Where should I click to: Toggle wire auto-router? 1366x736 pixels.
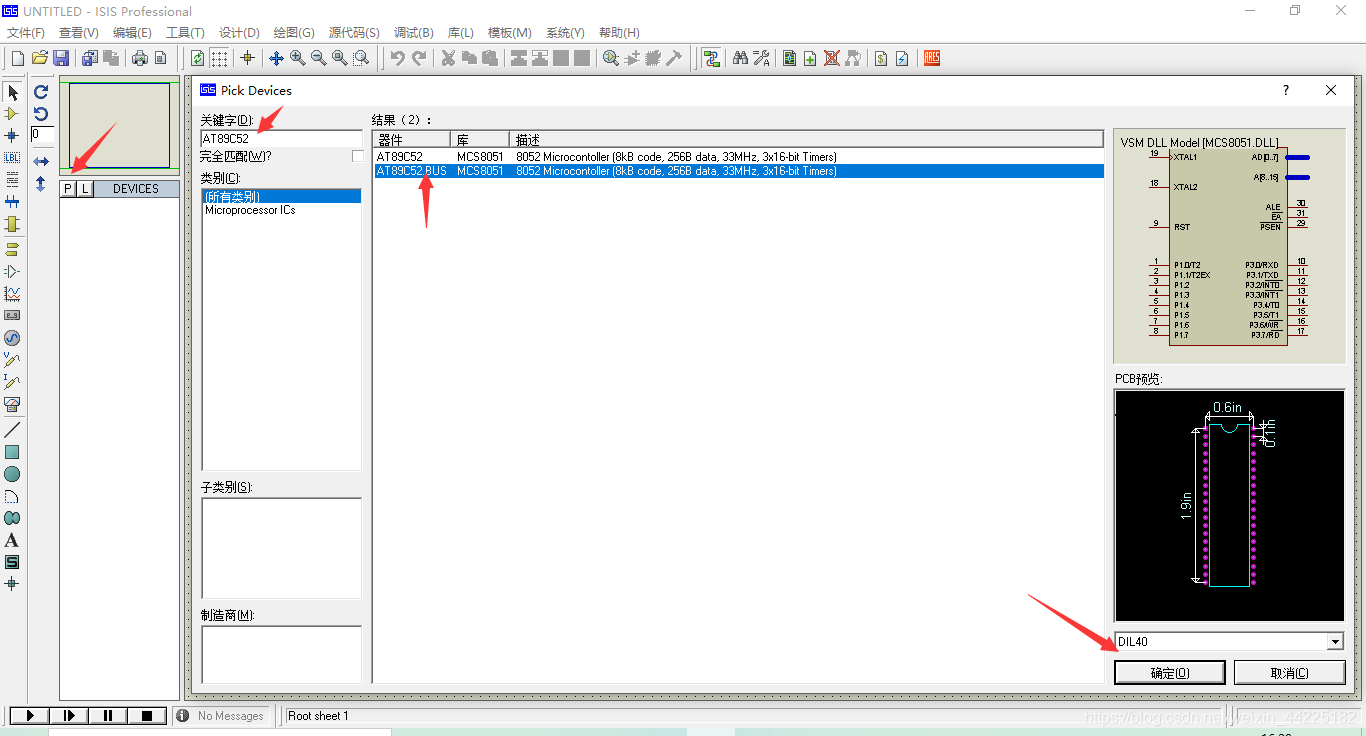(711, 58)
